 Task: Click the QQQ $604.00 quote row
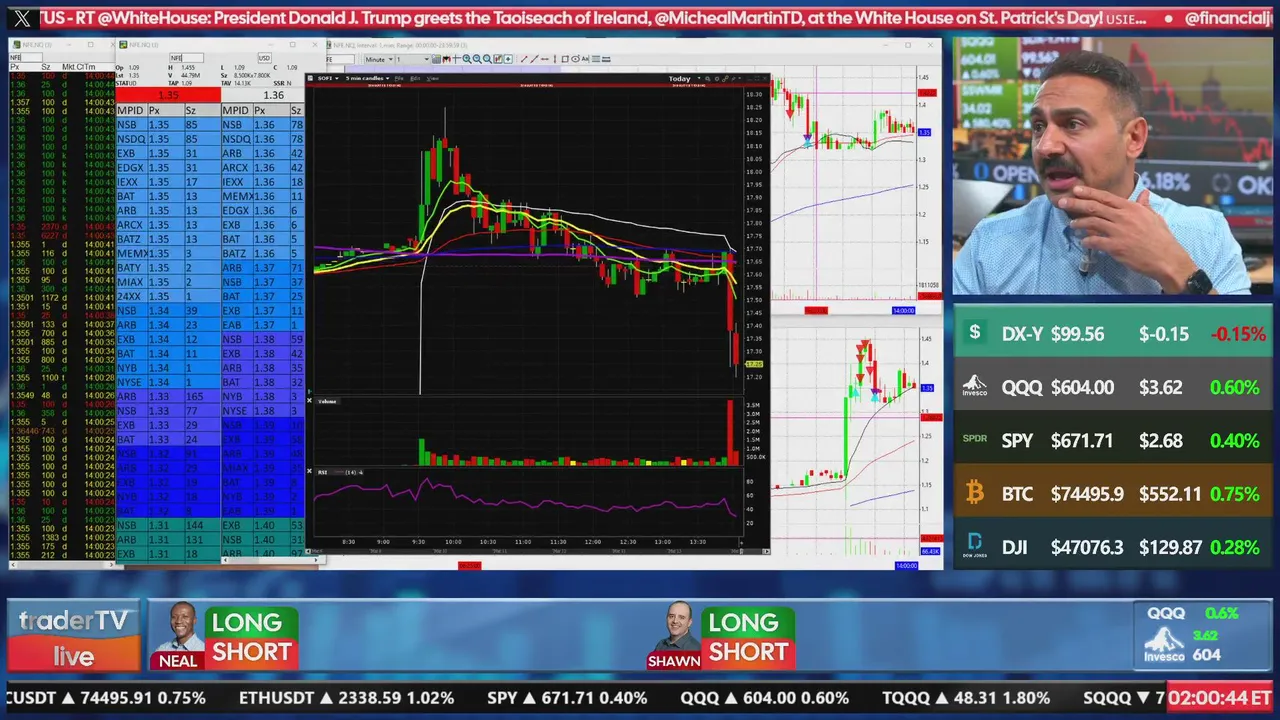[x=1113, y=387]
